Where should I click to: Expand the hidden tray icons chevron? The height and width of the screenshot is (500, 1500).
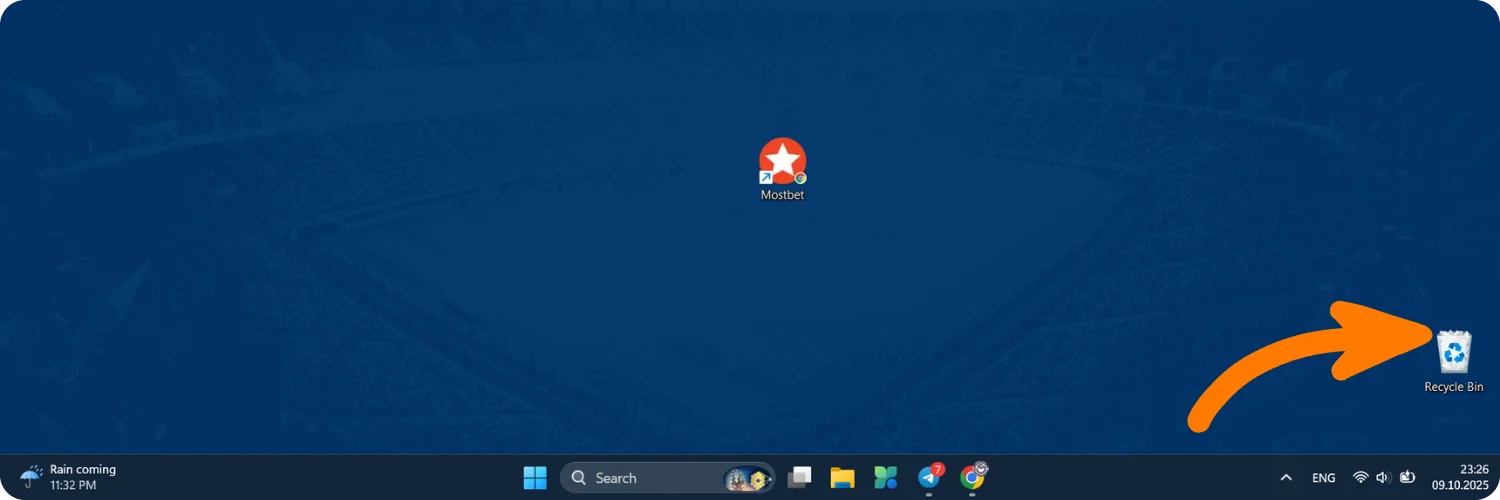[x=1286, y=478]
